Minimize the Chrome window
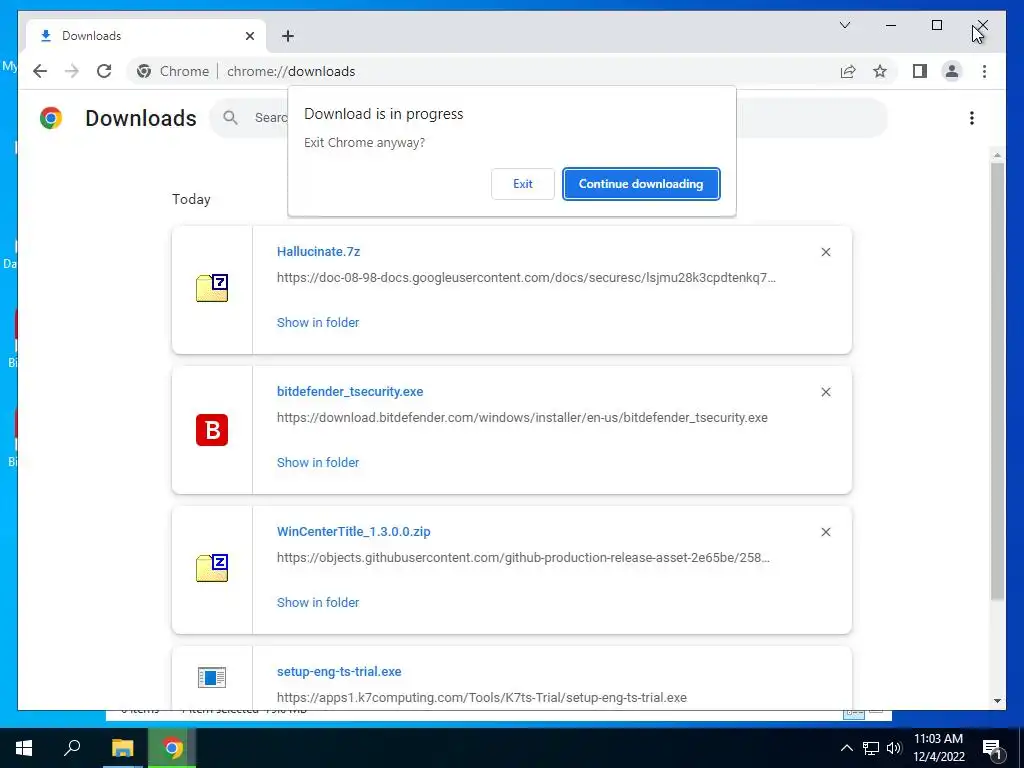Screen dimensions: 1024x768 coord(891,25)
